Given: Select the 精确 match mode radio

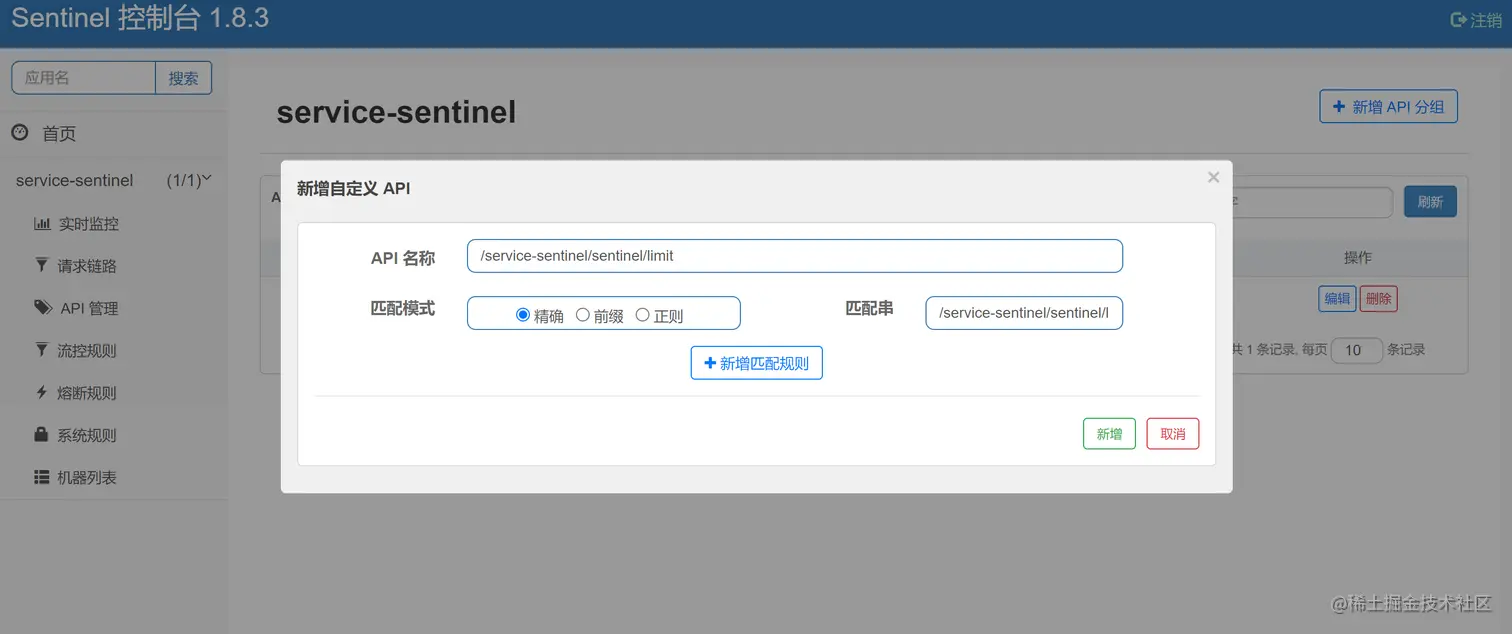Looking at the screenshot, I should 522,315.
